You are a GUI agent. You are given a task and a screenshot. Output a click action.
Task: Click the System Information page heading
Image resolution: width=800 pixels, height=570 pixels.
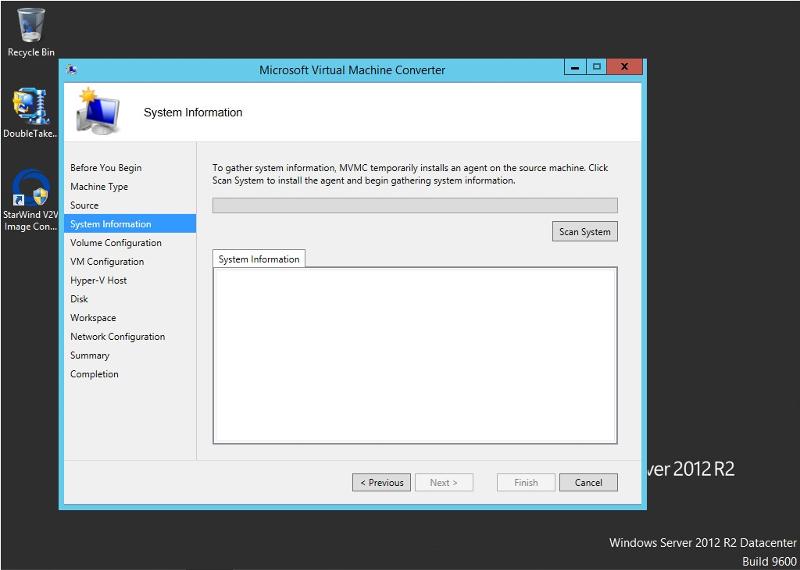(x=193, y=112)
